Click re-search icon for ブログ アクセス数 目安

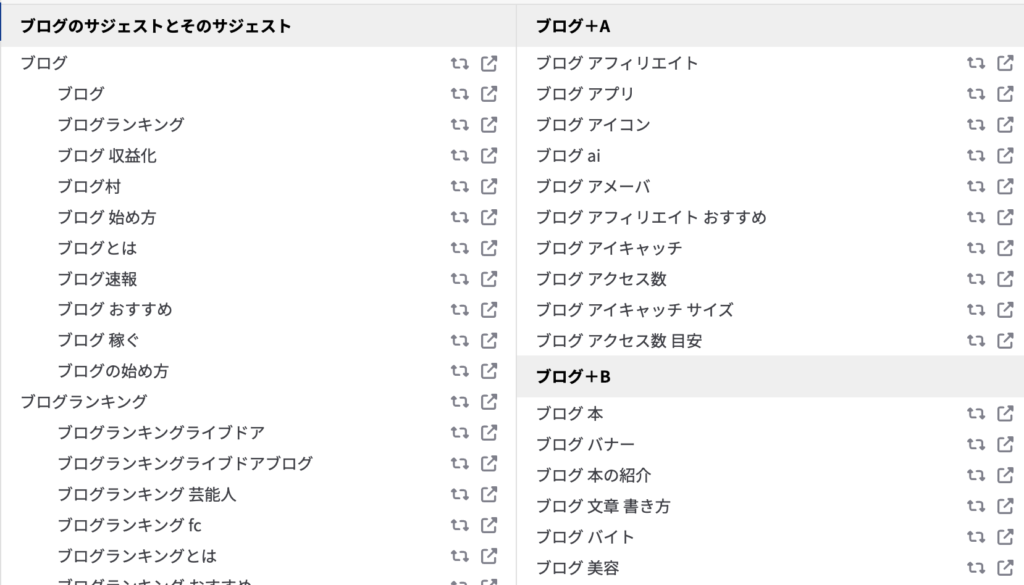click(x=976, y=341)
